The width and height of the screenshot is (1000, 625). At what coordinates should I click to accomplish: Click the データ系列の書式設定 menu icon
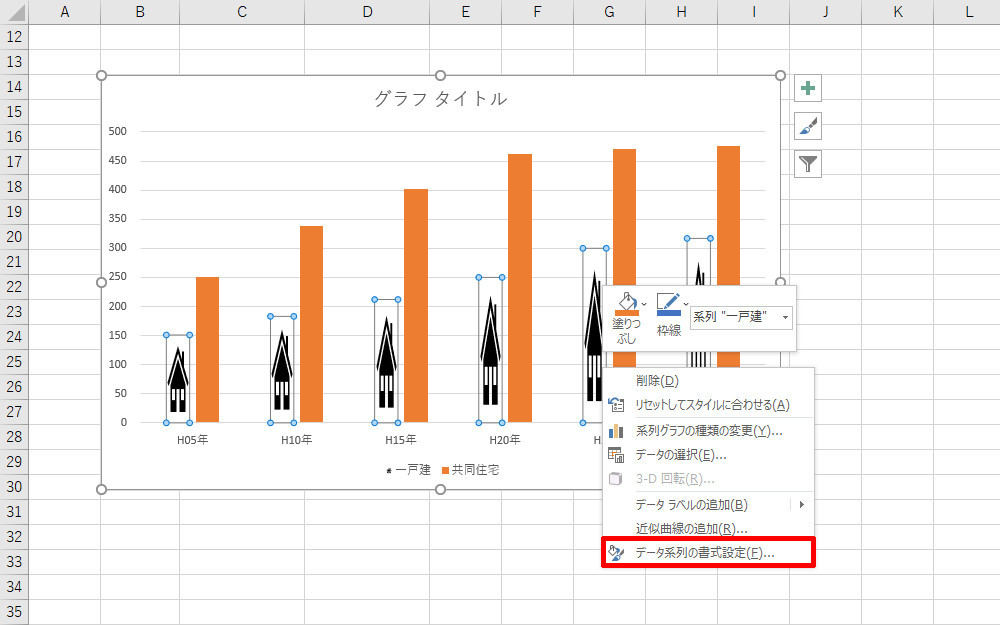(x=616, y=552)
